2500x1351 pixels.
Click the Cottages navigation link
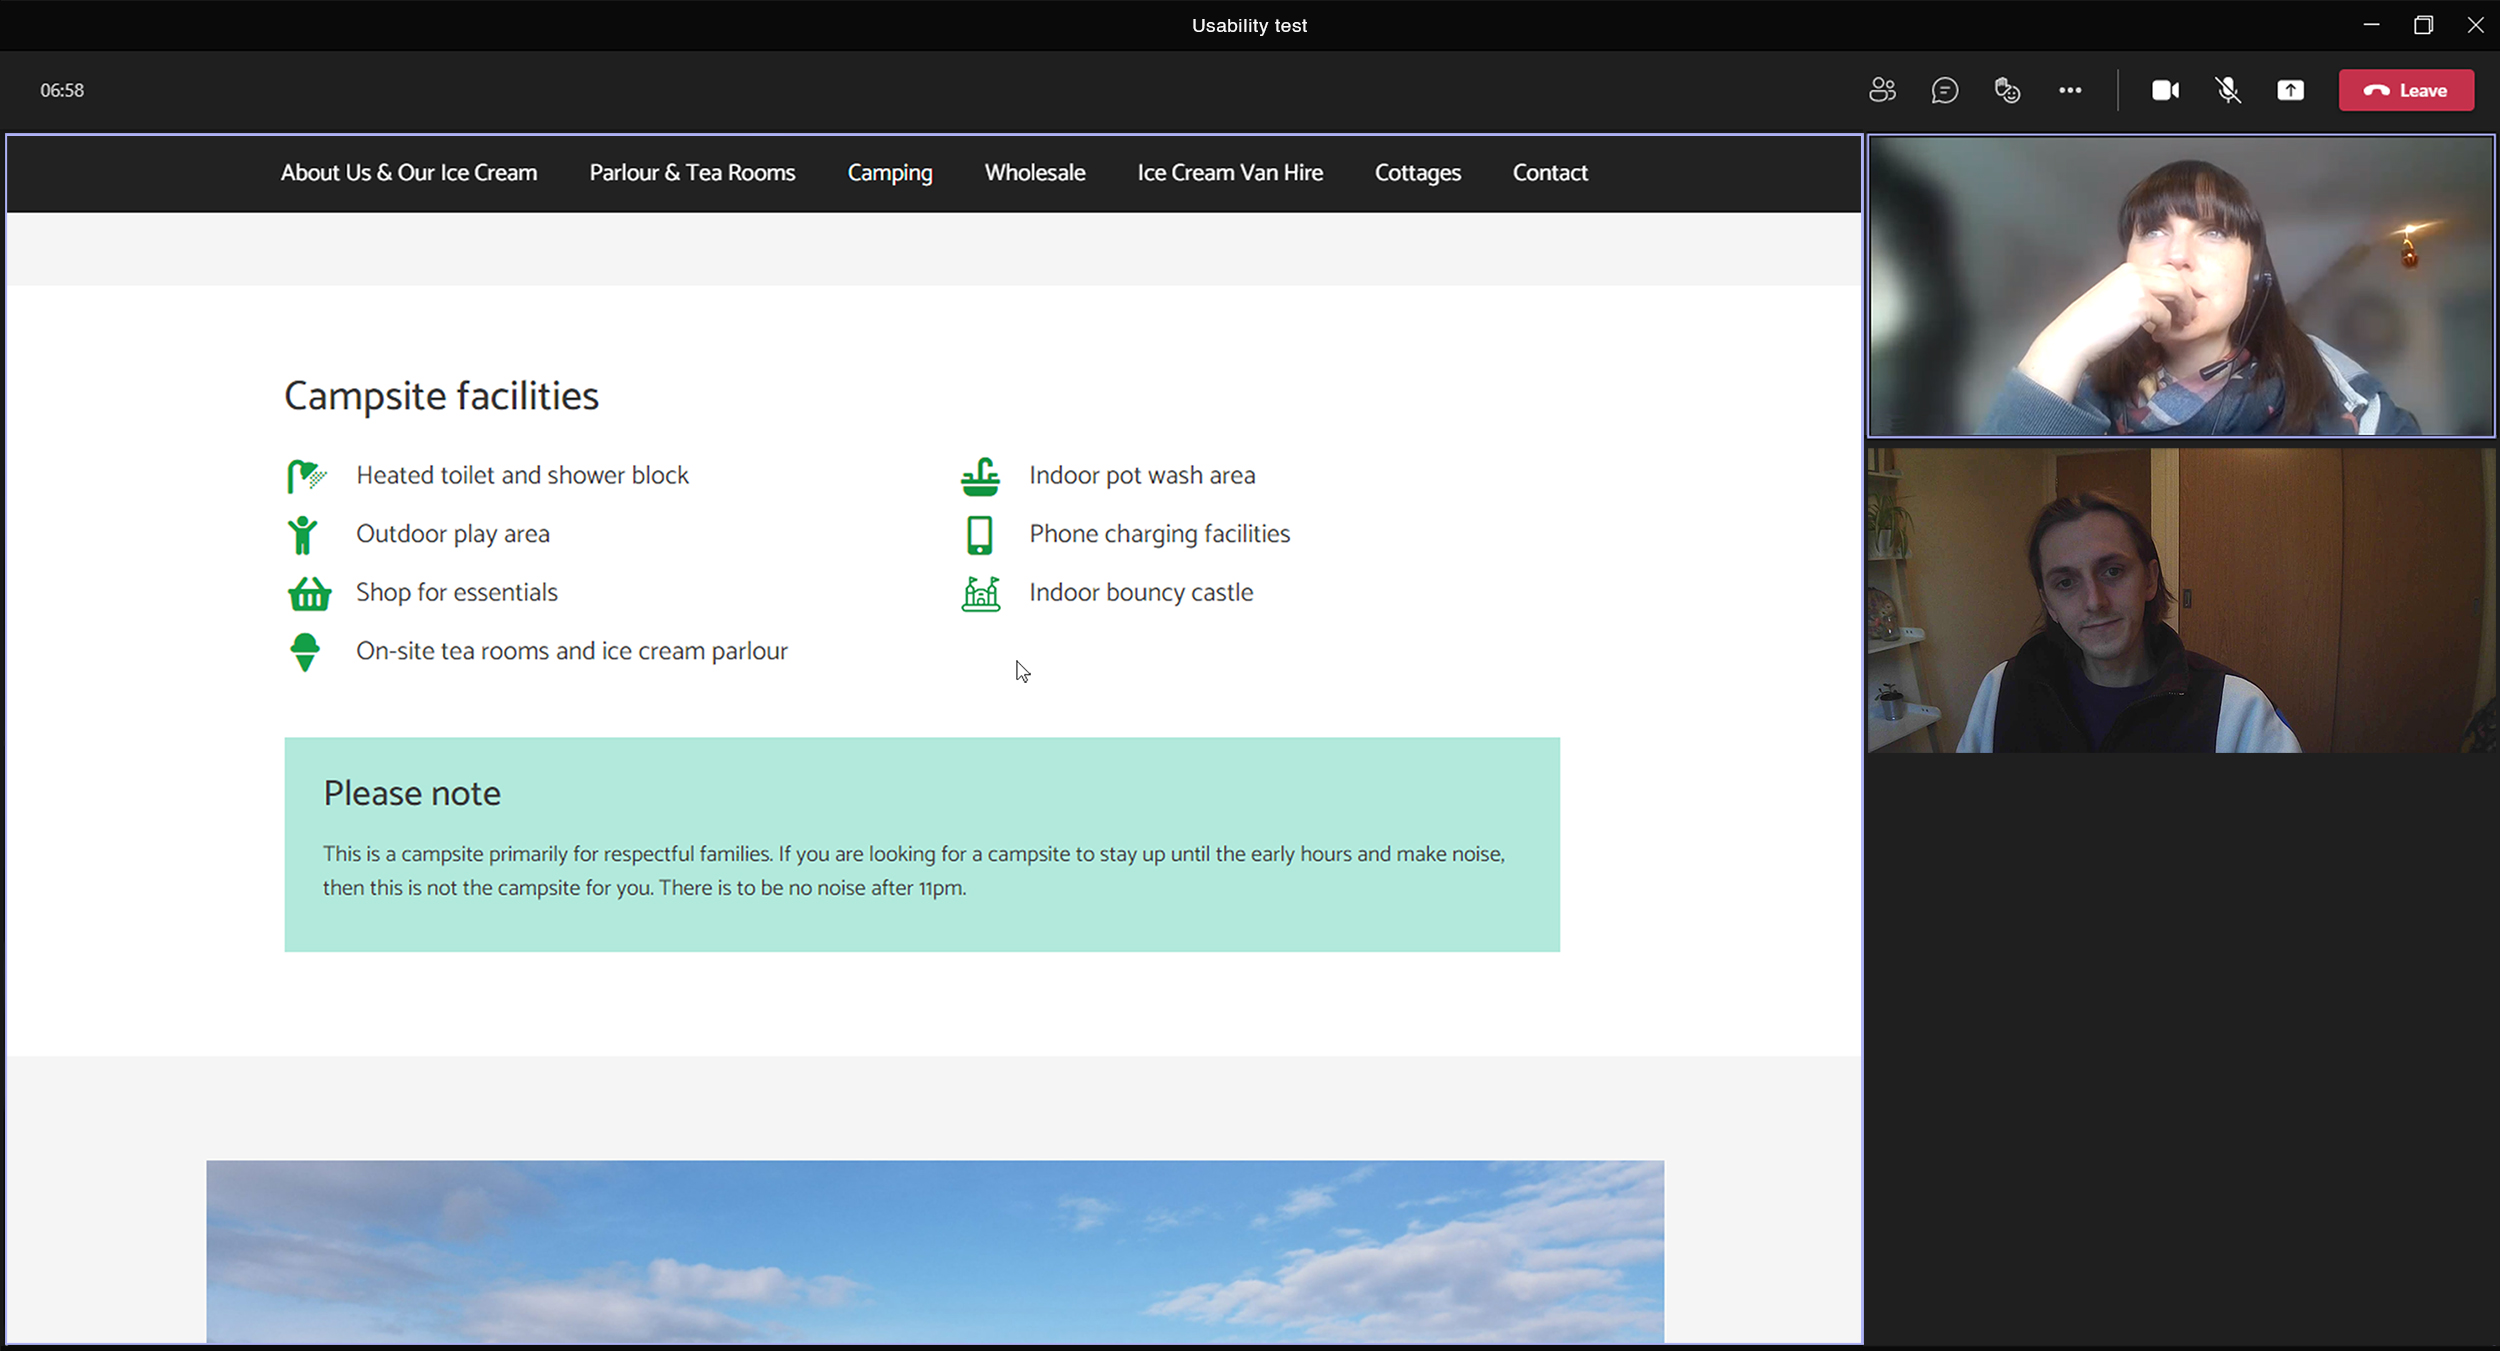[1417, 172]
